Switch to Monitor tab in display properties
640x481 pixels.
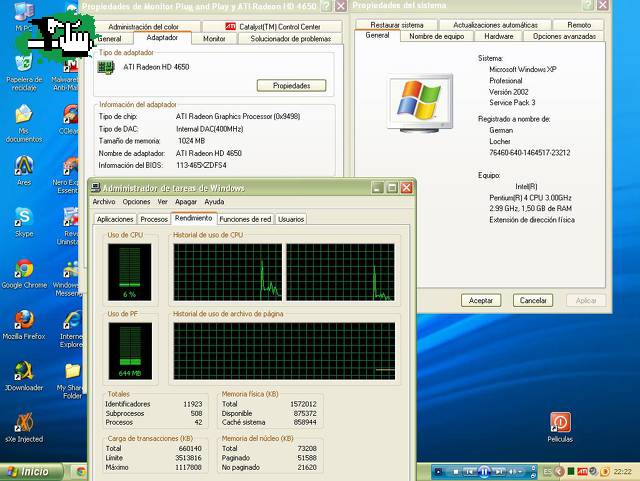pyautogui.click(x=214, y=39)
